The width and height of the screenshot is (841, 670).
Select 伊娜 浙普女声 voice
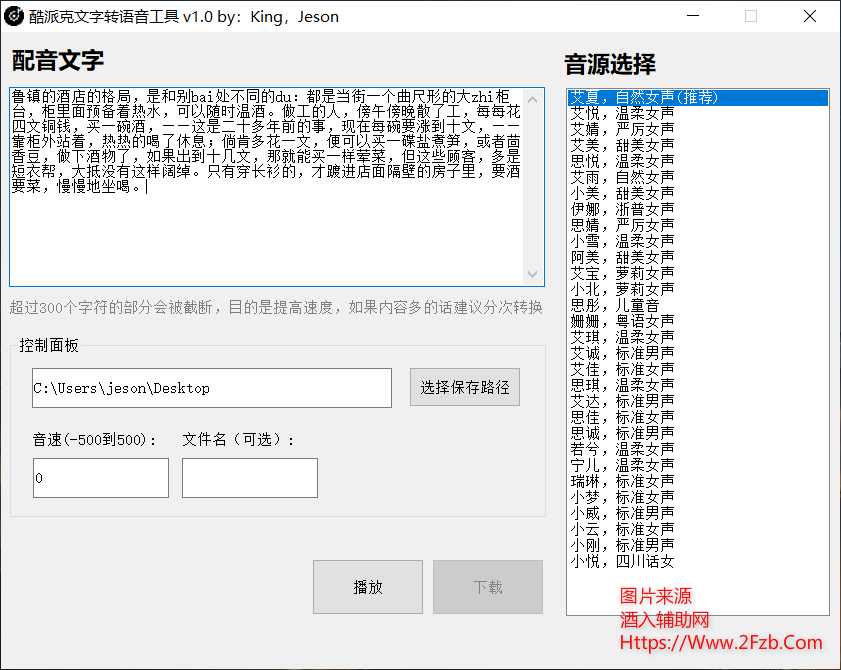650,208
